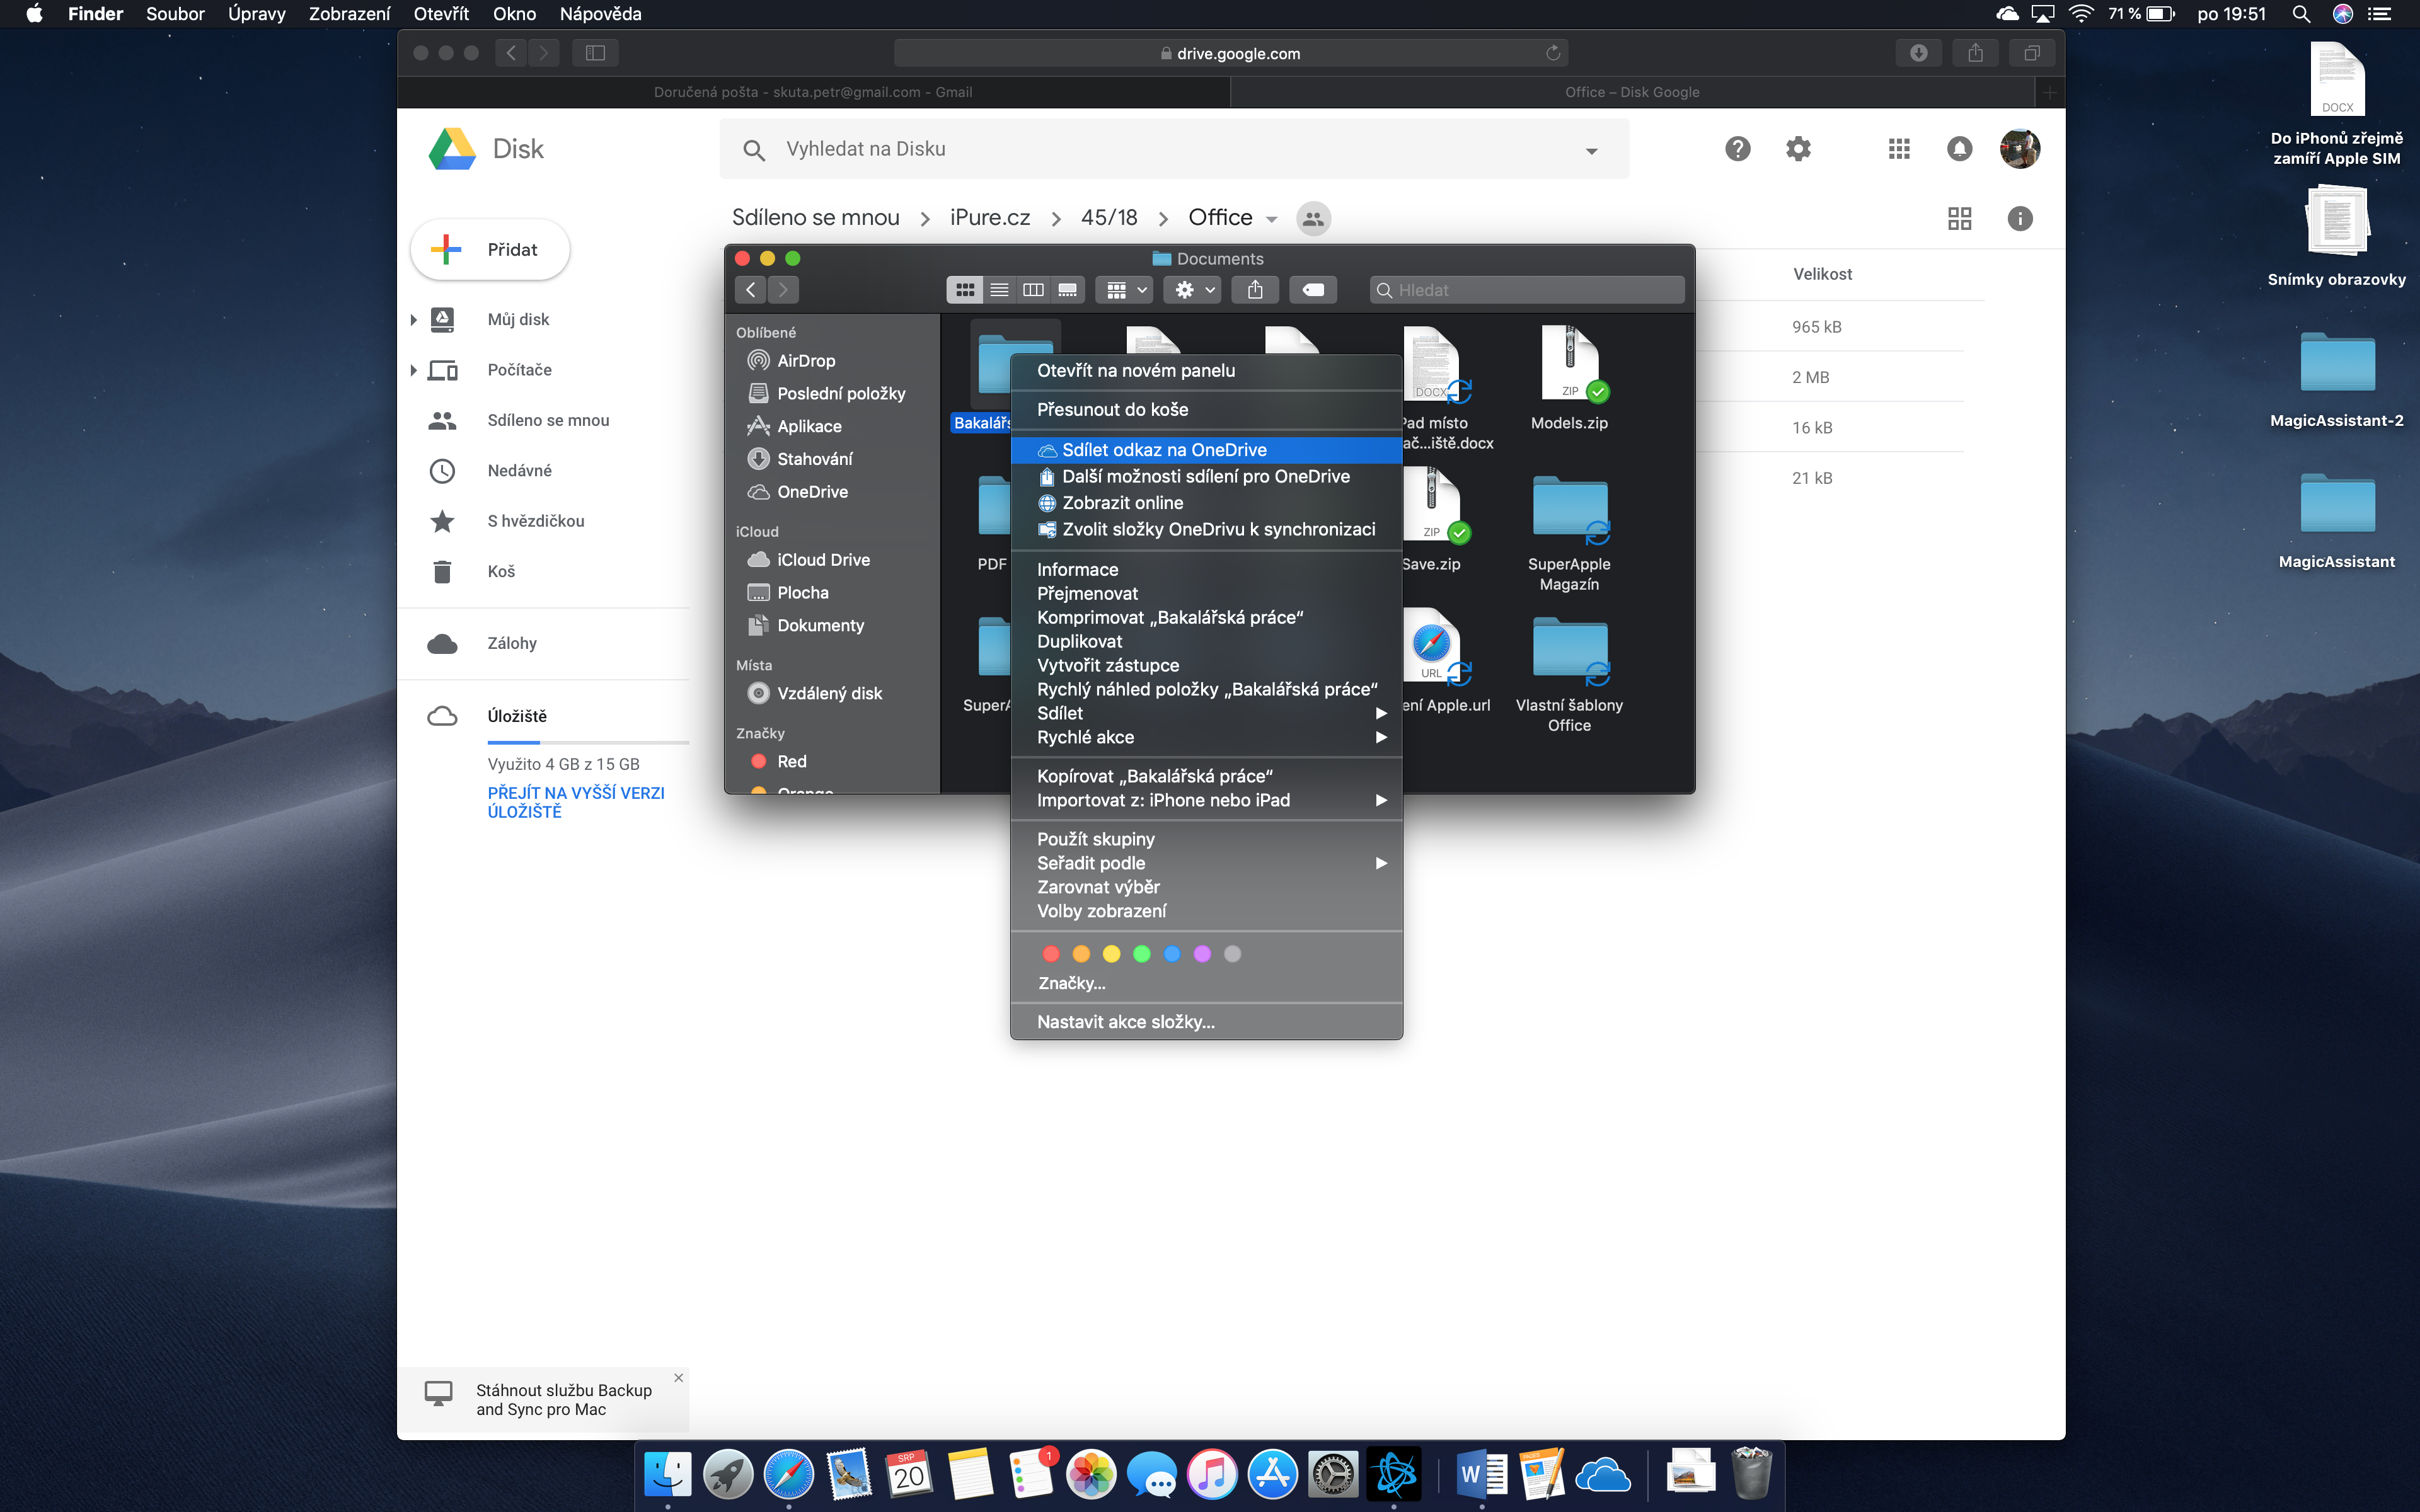Image resolution: width=2420 pixels, height=1512 pixels.
Task: Select Přesunout do koše menu entry
Action: 1112,409
